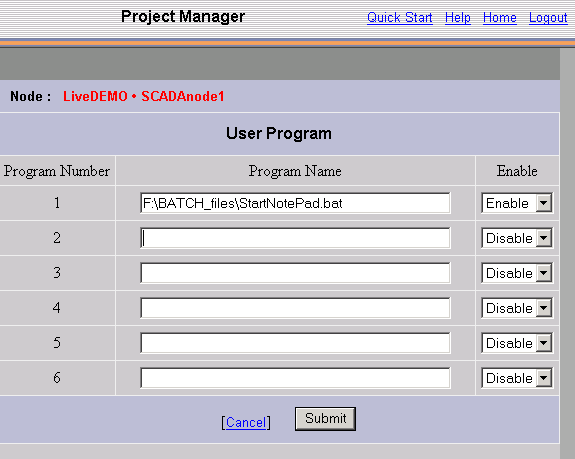575x459 pixels.
Task: Focus the Program Name input for program 5
Action: pos(295,343)
